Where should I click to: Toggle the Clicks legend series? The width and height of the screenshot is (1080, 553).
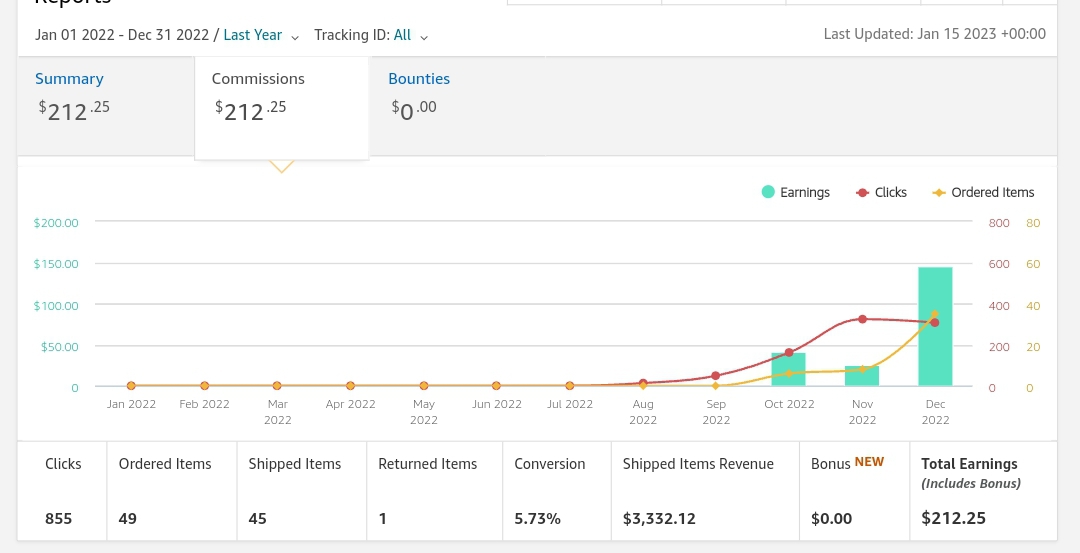(x=881, y=192)
